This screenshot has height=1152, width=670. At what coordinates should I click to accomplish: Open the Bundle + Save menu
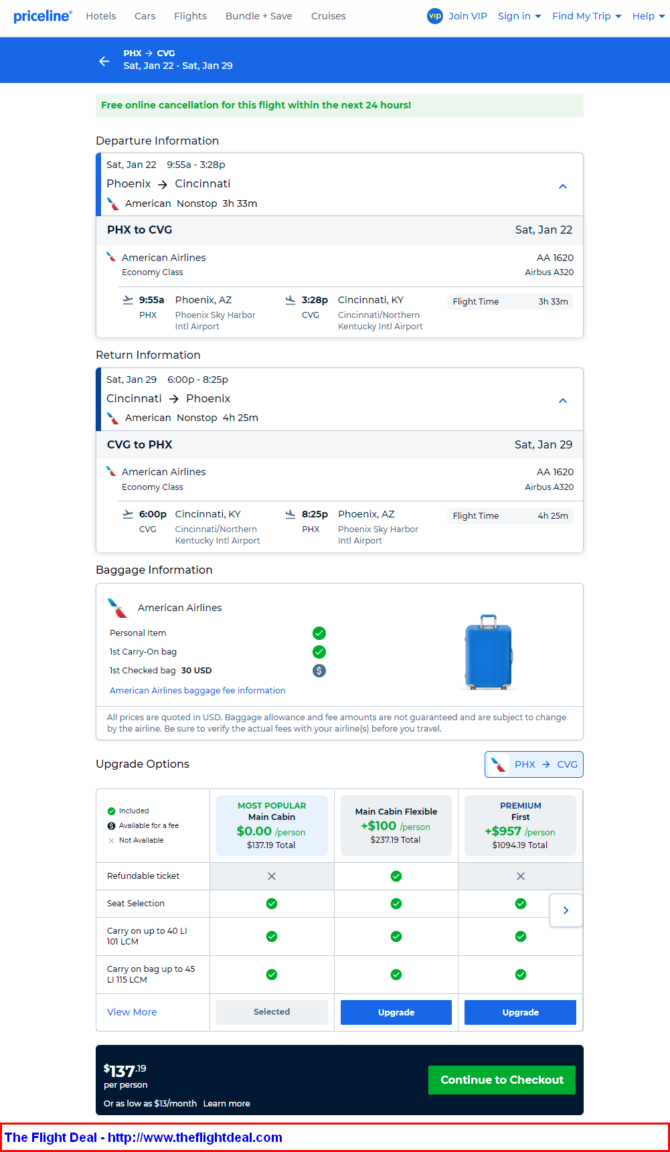259,16
